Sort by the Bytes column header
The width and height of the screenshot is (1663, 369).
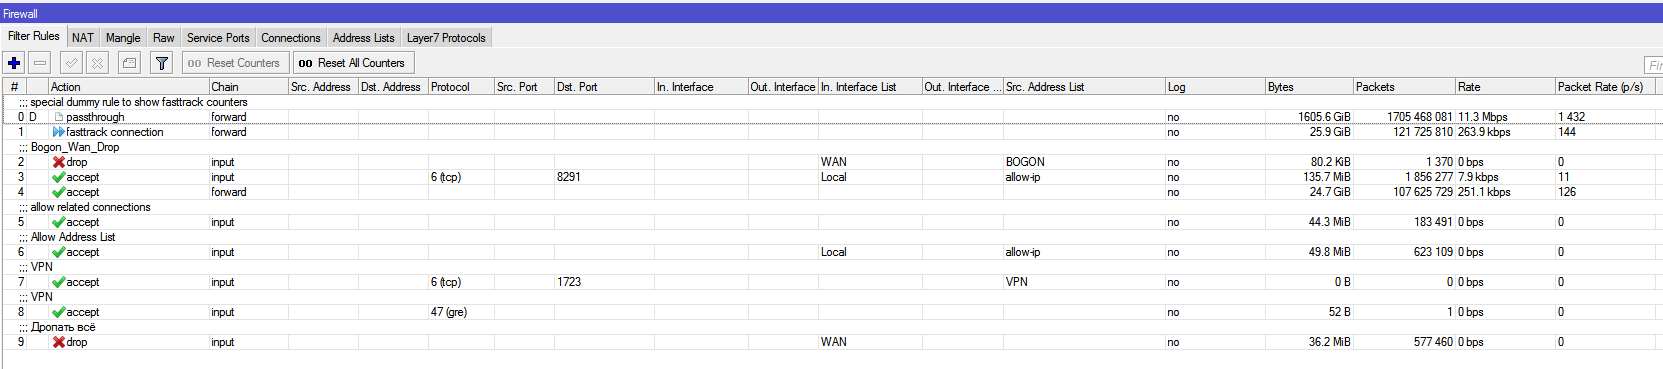(x=1309, y=87)
